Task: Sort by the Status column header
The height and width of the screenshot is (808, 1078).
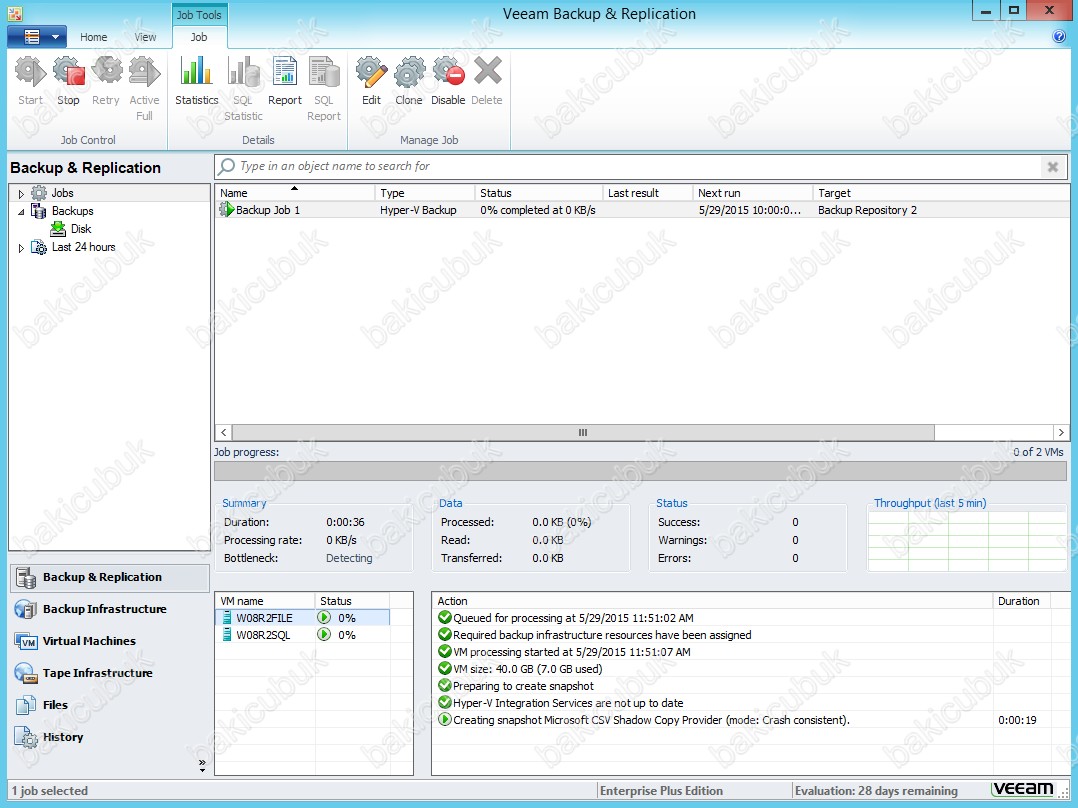Action: click(539, 193)
